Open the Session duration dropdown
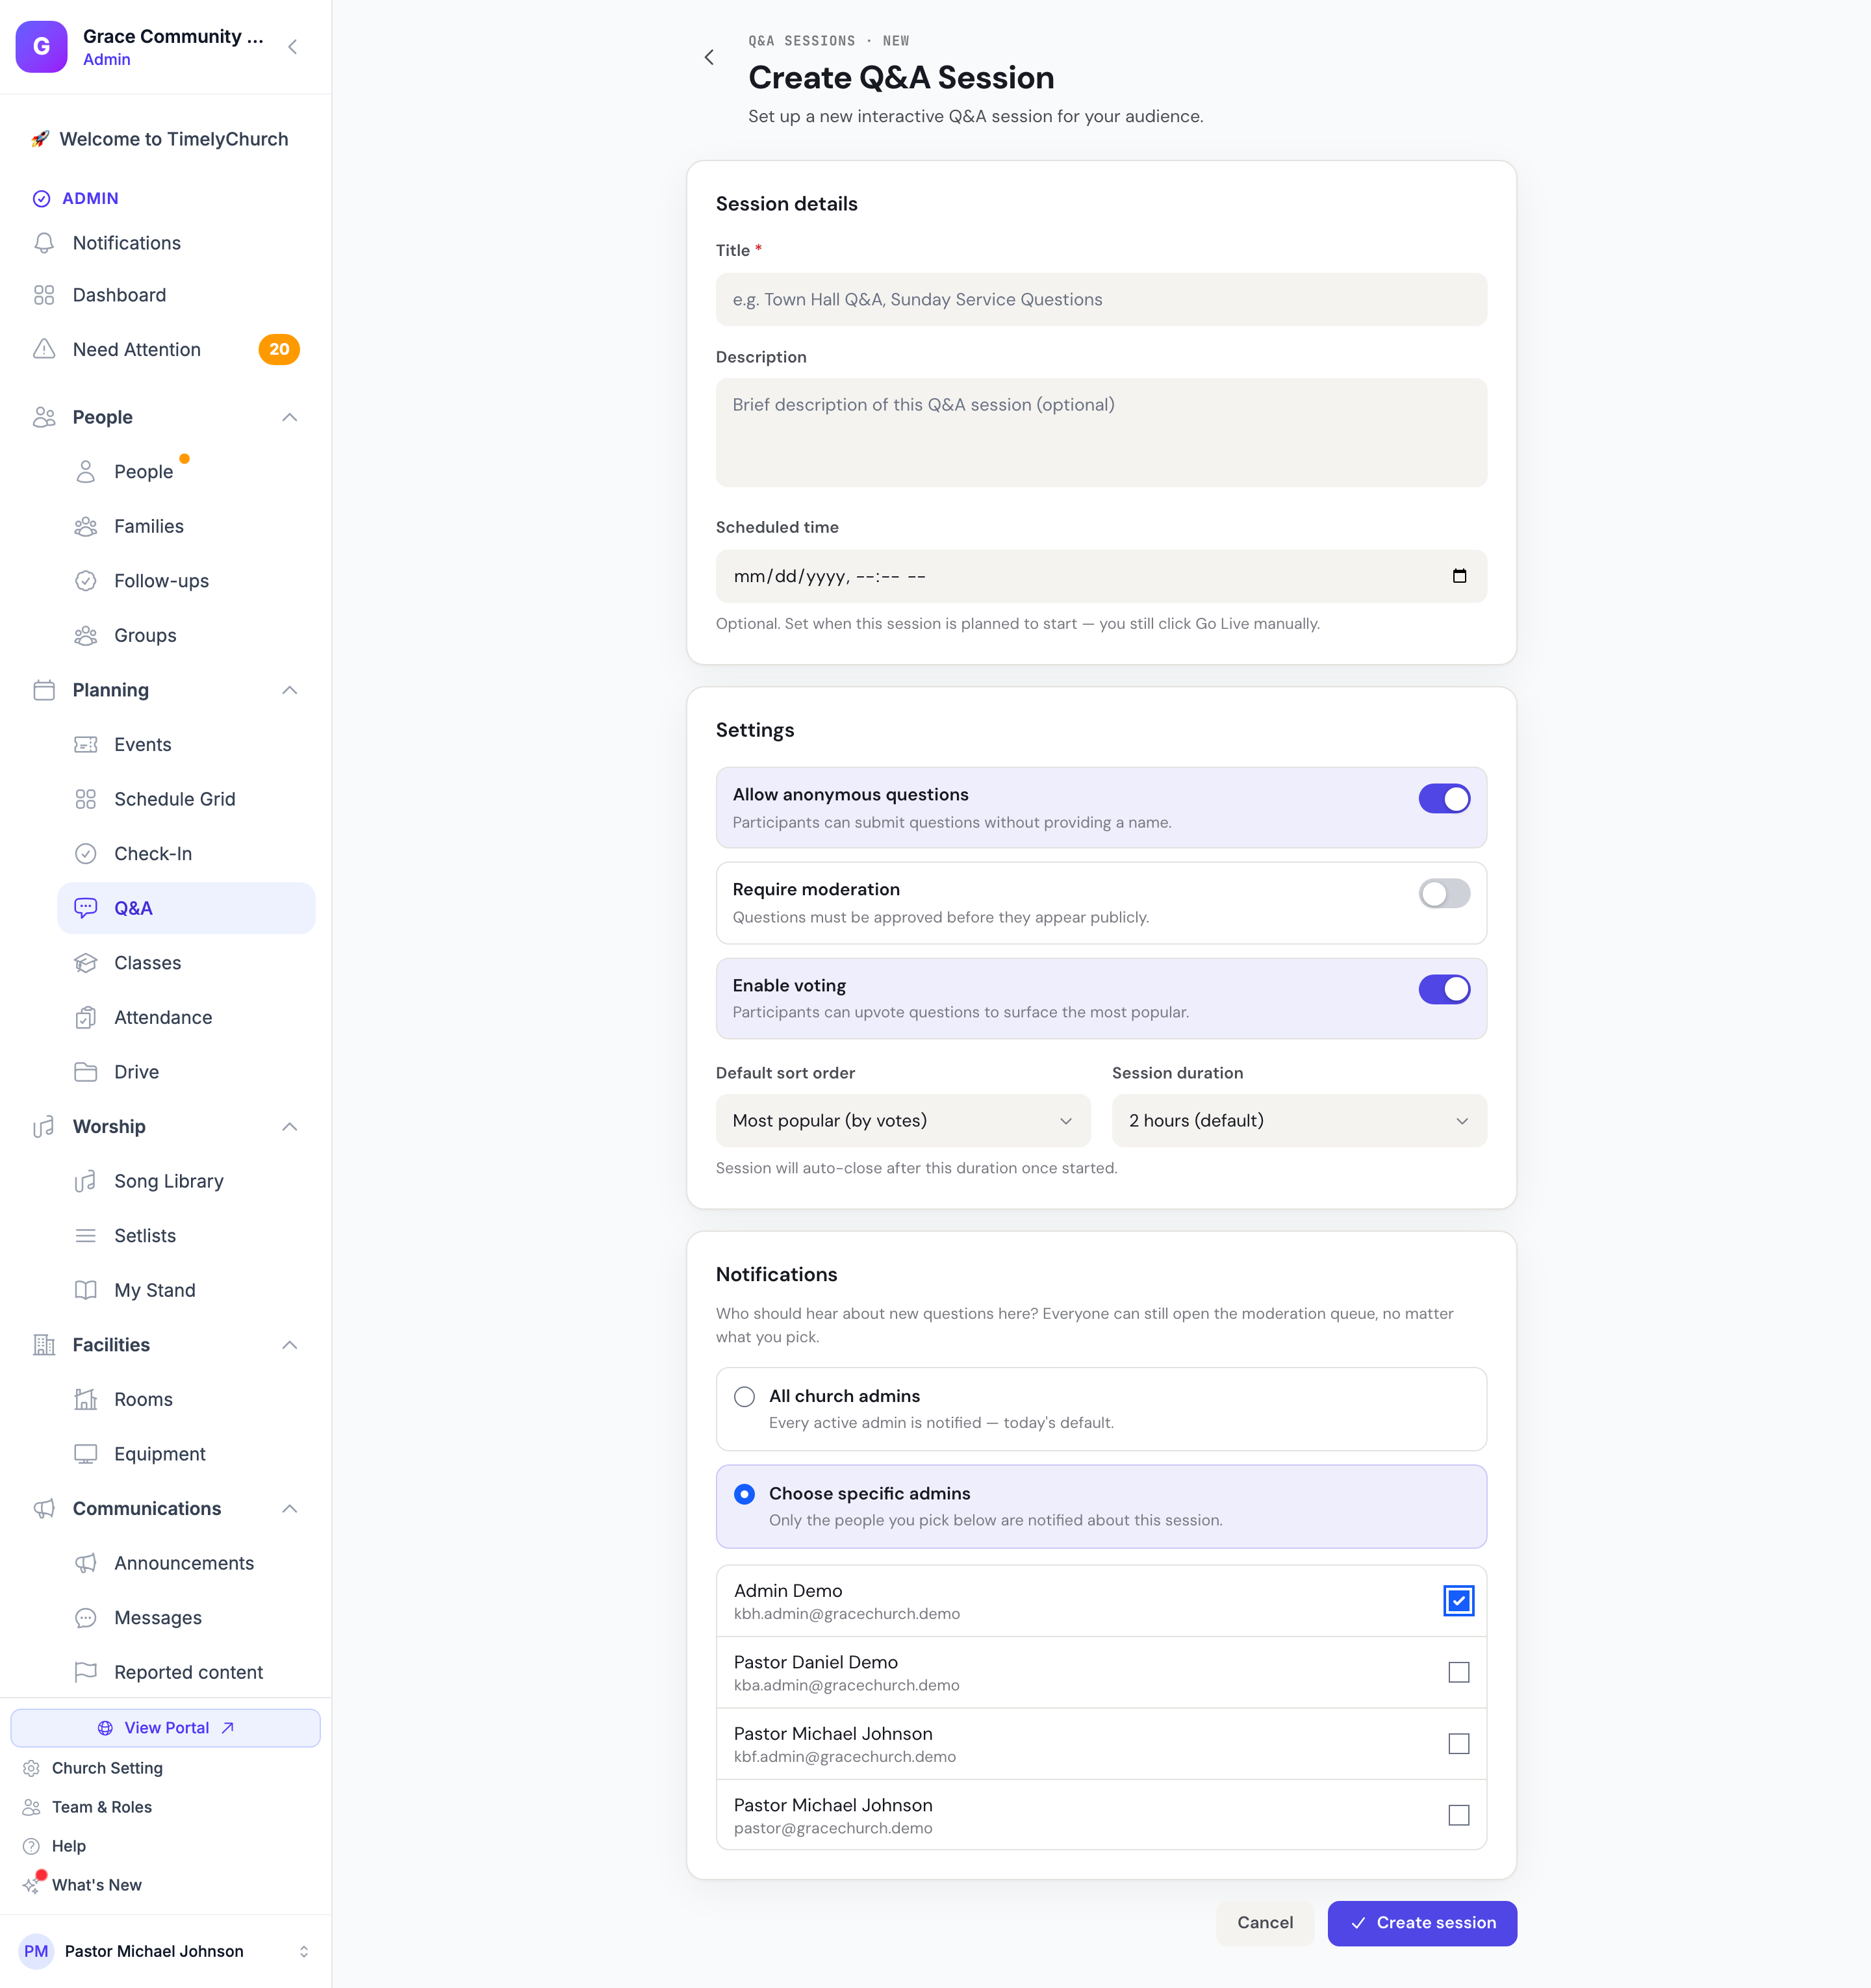Screen dimensions: 1871x1988 (x=1299, y=1120)
